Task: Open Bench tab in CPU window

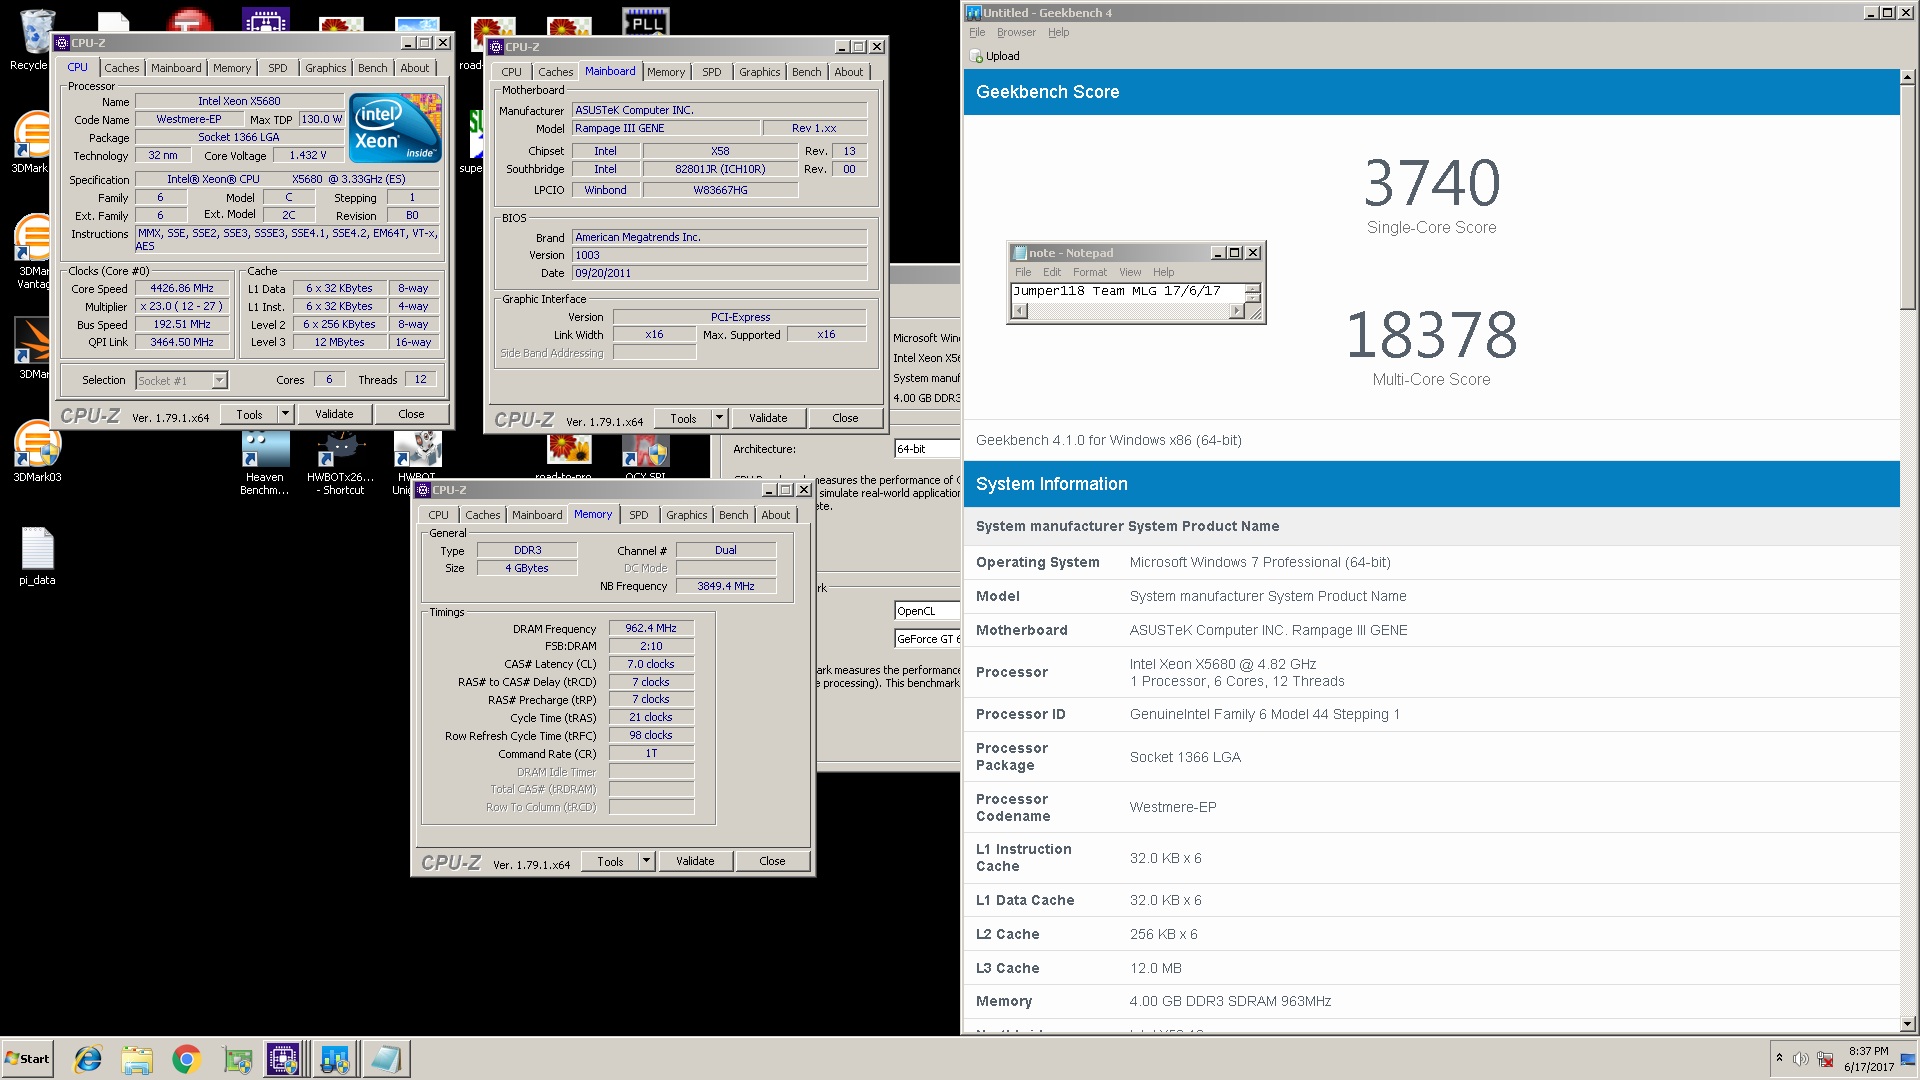Action: point(373,68)
